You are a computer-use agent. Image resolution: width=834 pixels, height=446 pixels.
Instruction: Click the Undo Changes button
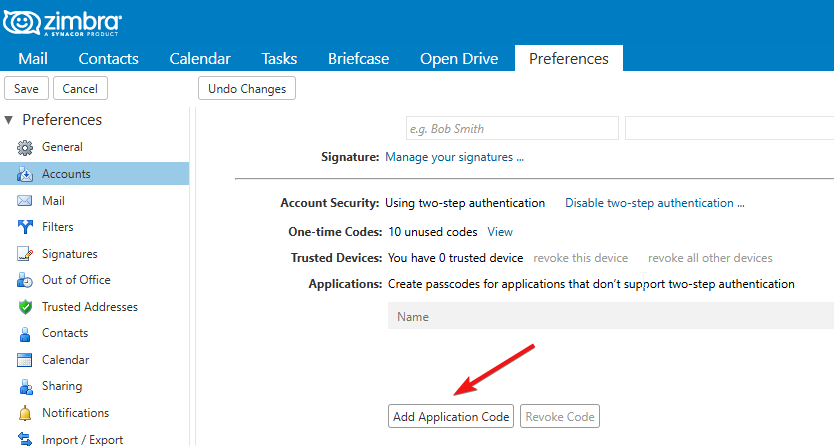247,89
